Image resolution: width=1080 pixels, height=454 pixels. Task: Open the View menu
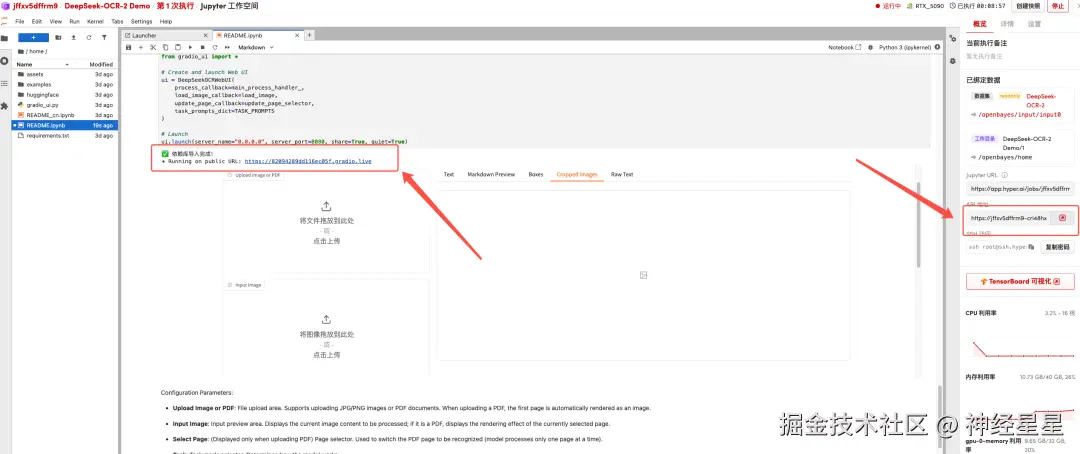click(x=56, y=21)
